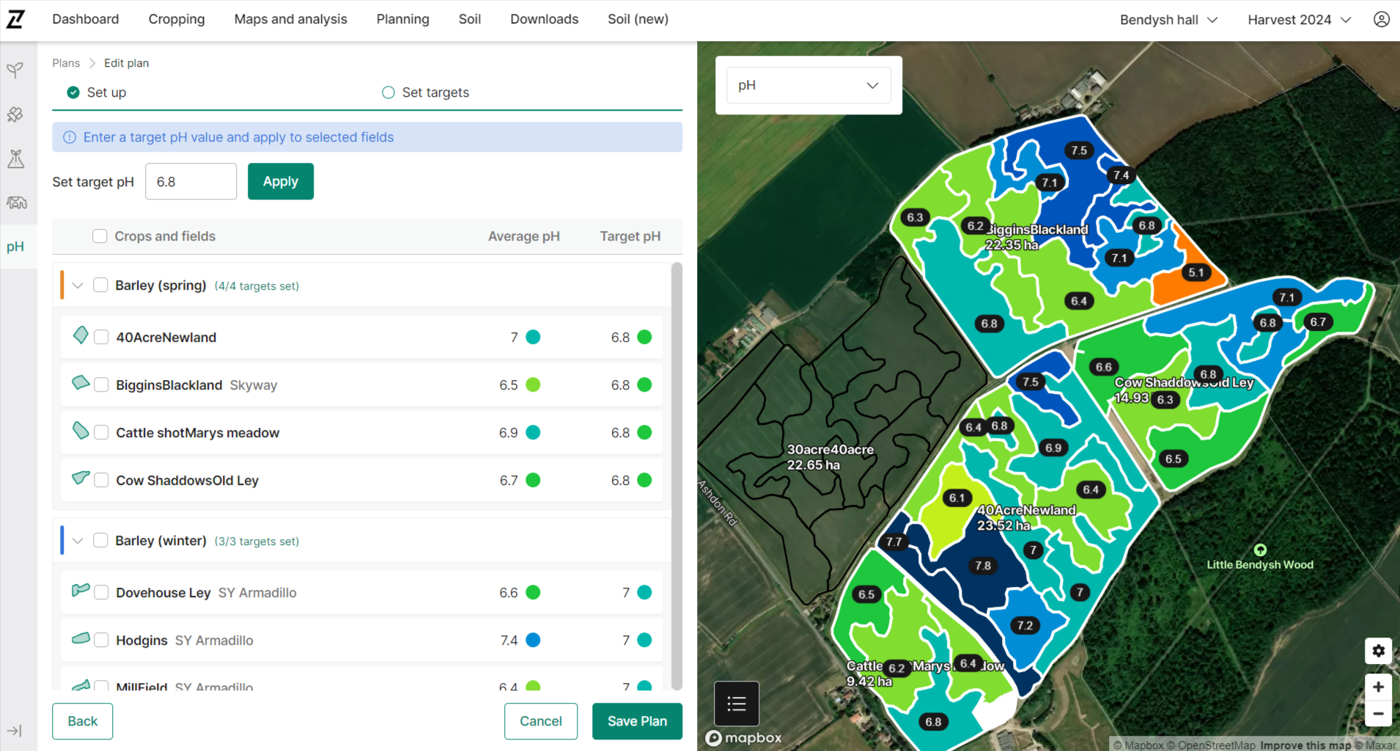This screenshot has height=751, width=1400.
Task: Click the 7.8 pH zone label on map
Action: (x=983, y=565)
